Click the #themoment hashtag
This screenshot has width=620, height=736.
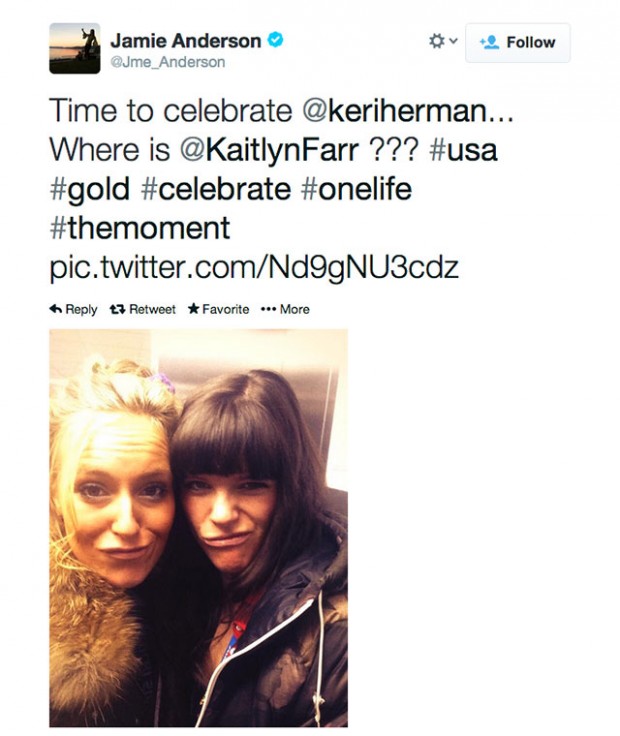click(139, 228)
